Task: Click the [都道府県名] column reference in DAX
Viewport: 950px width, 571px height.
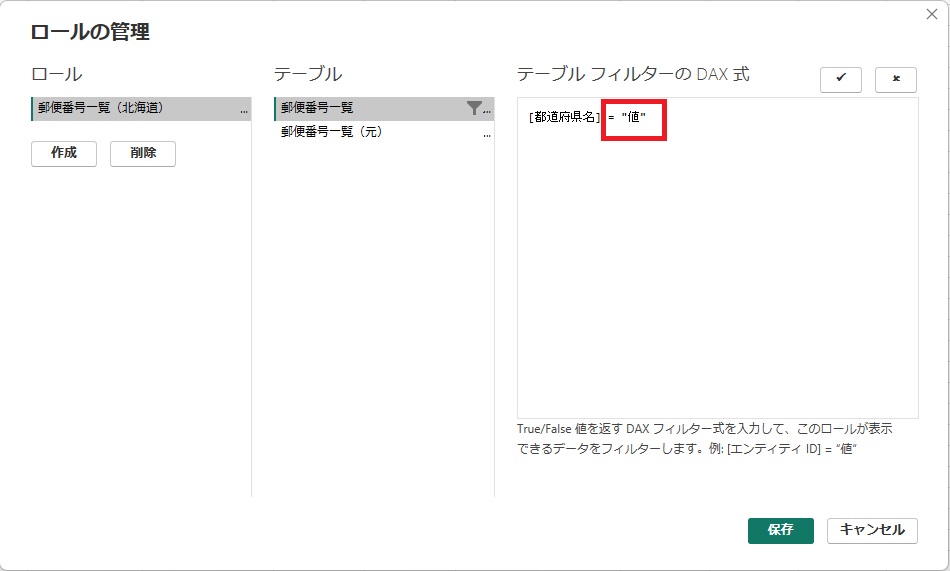Action: (564, 118)
